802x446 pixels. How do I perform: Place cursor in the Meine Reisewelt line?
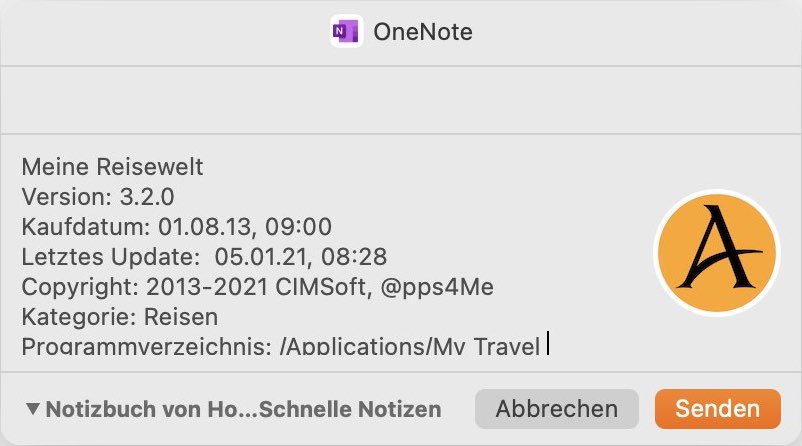pos(113,167)
